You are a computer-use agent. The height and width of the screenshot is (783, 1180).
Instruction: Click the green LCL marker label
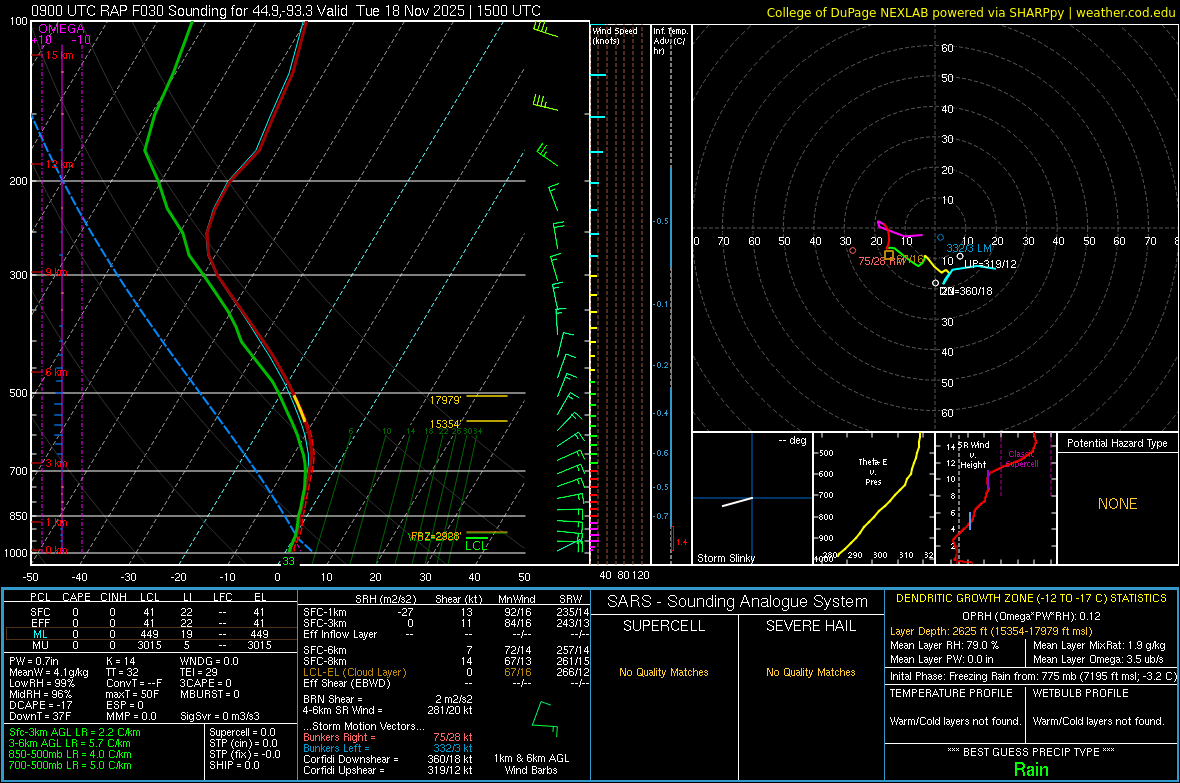[x=476, y=546]
